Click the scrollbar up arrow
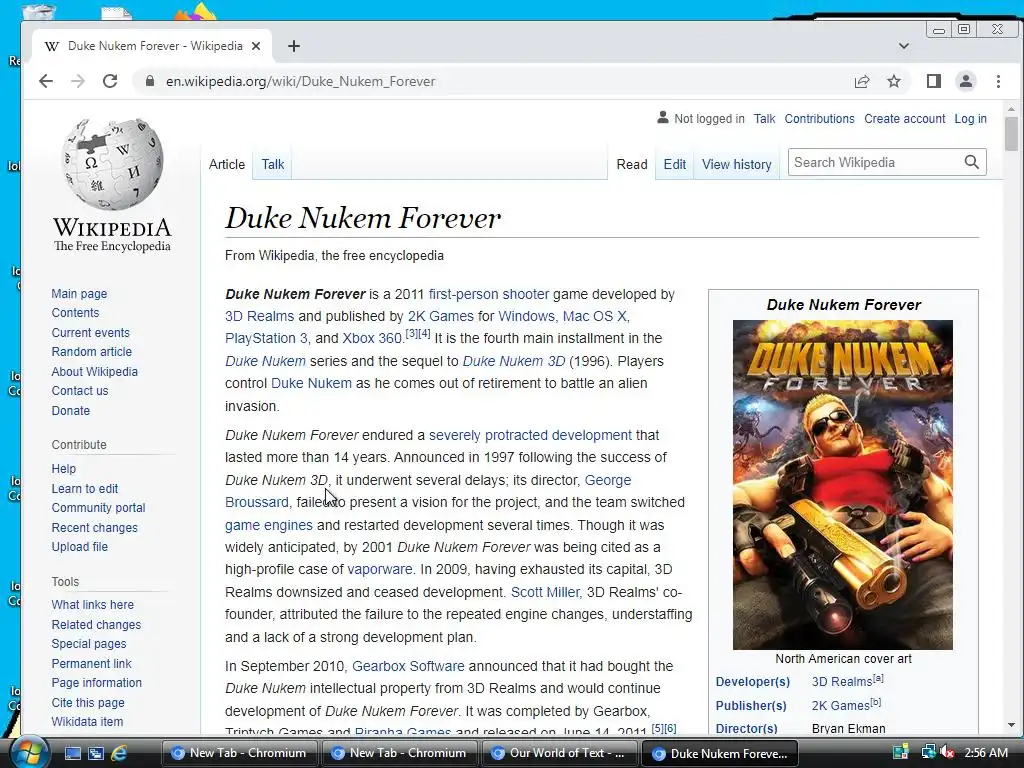Viewport: 1024px width, 768px height. pos(1011,109)
